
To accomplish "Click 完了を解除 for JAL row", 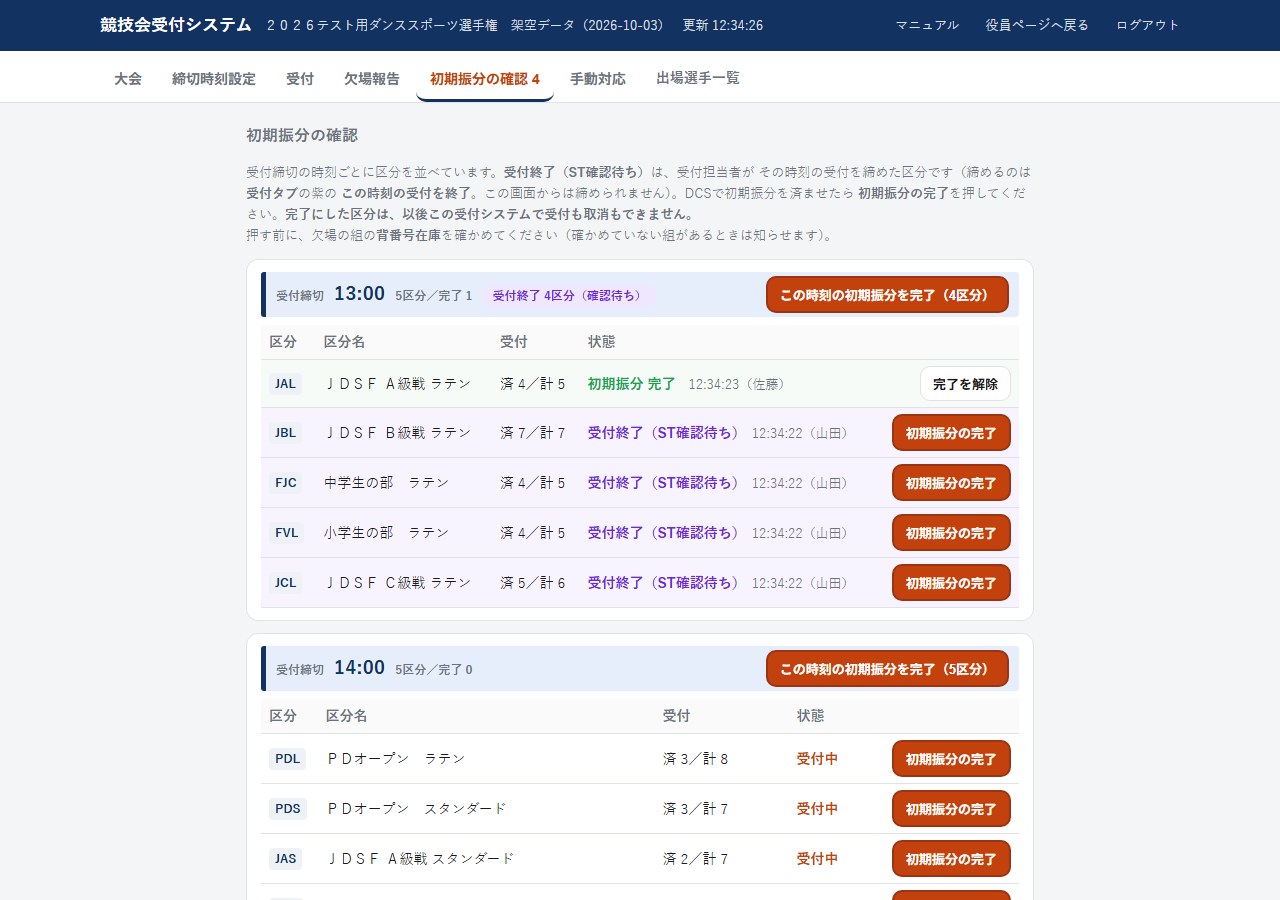I will pos(965,383).
